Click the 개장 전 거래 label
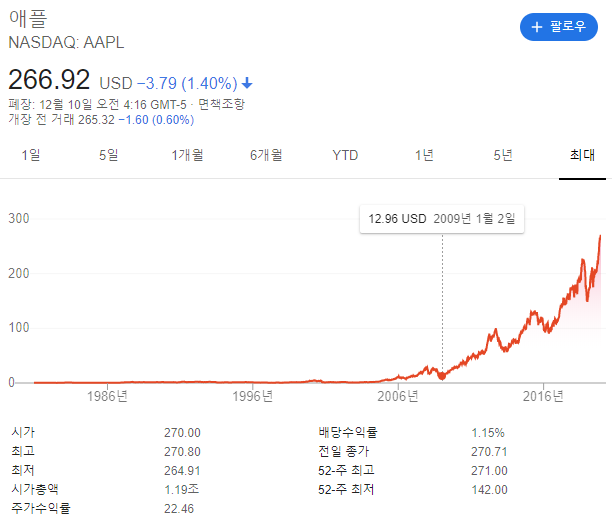Viewport: 612px width, 524px height. point(41,119)
